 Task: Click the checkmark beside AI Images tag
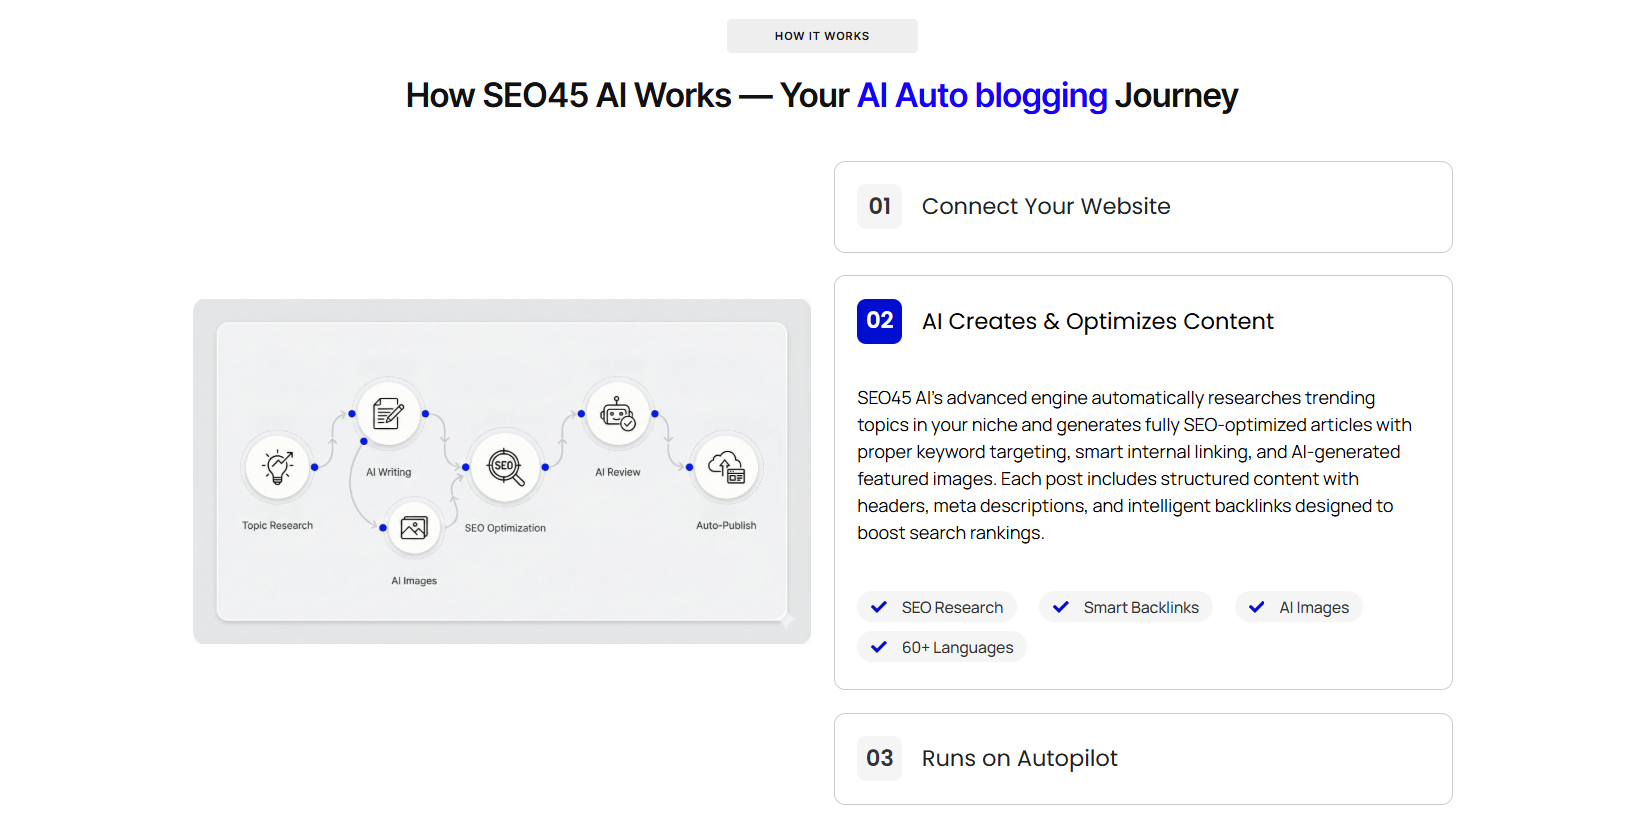[1257, 607]
